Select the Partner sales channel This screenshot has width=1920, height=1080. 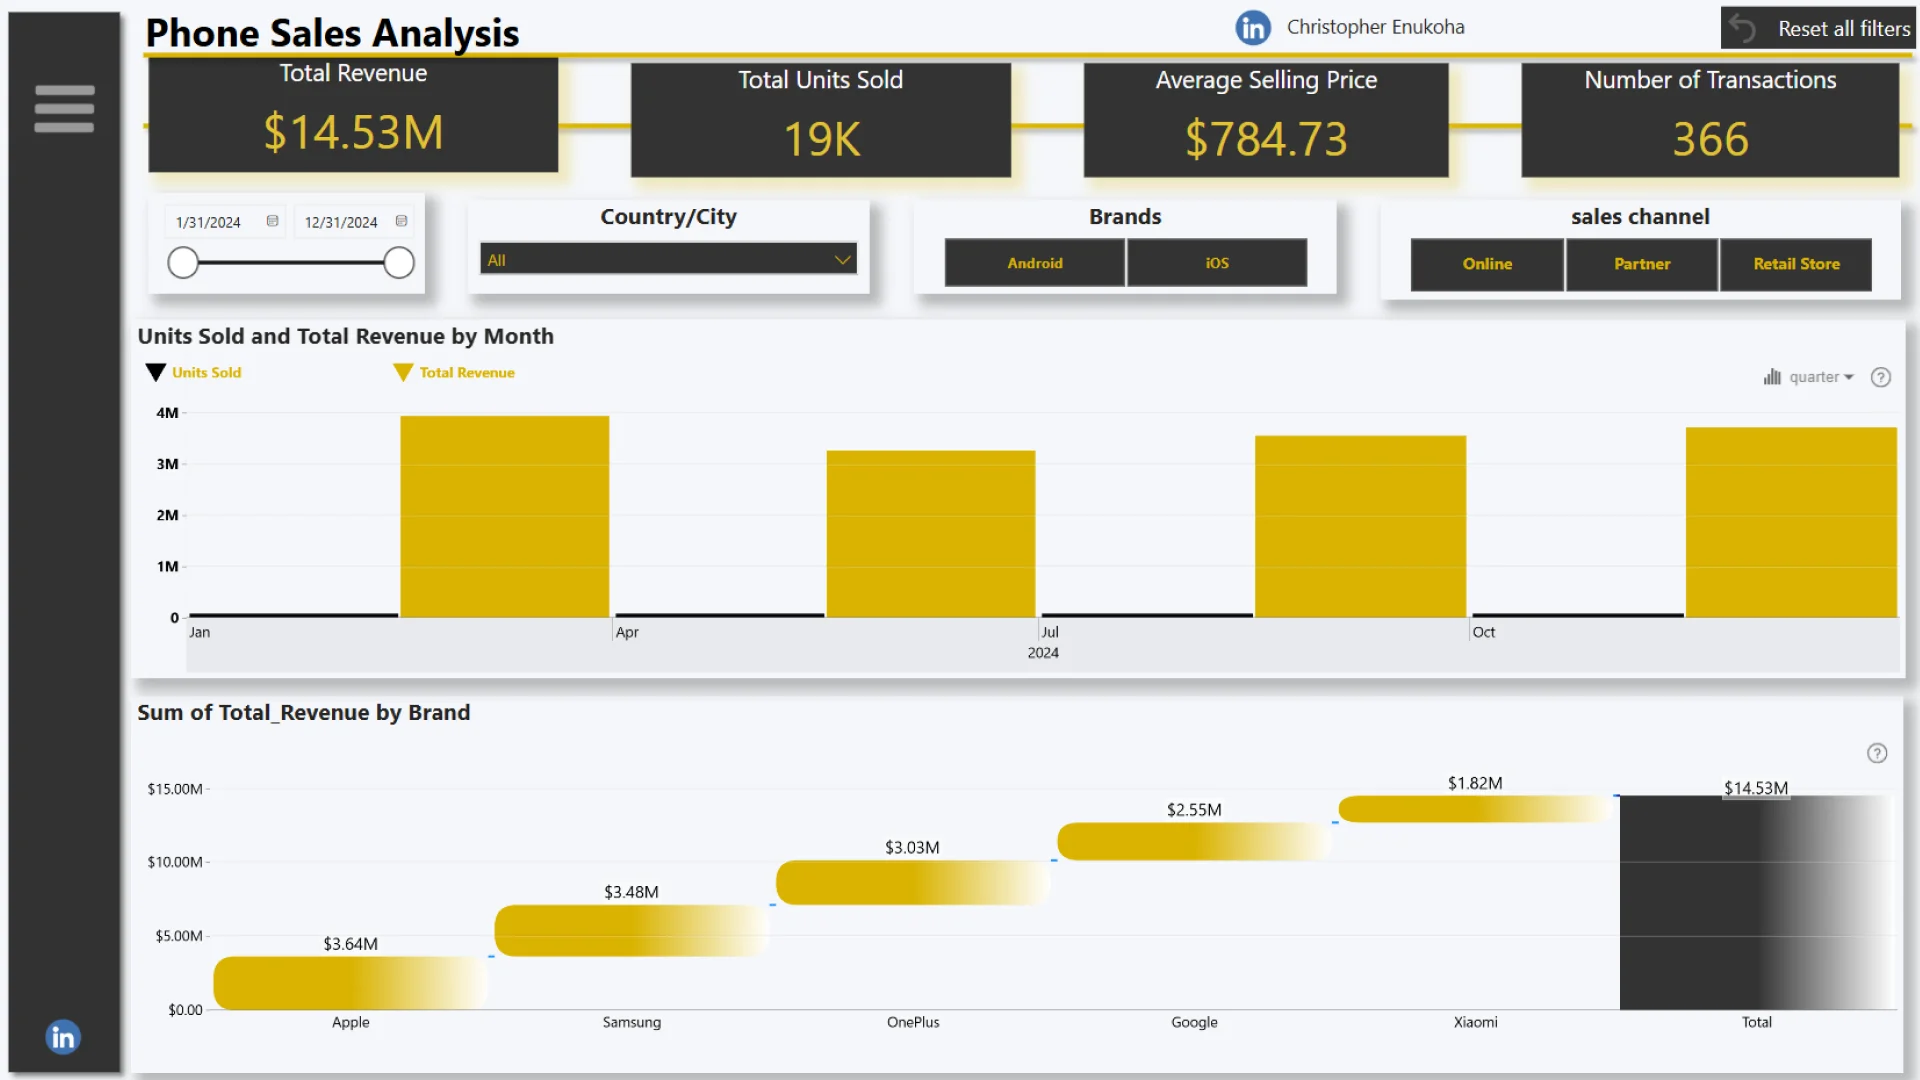click(x=1641, y=264)
